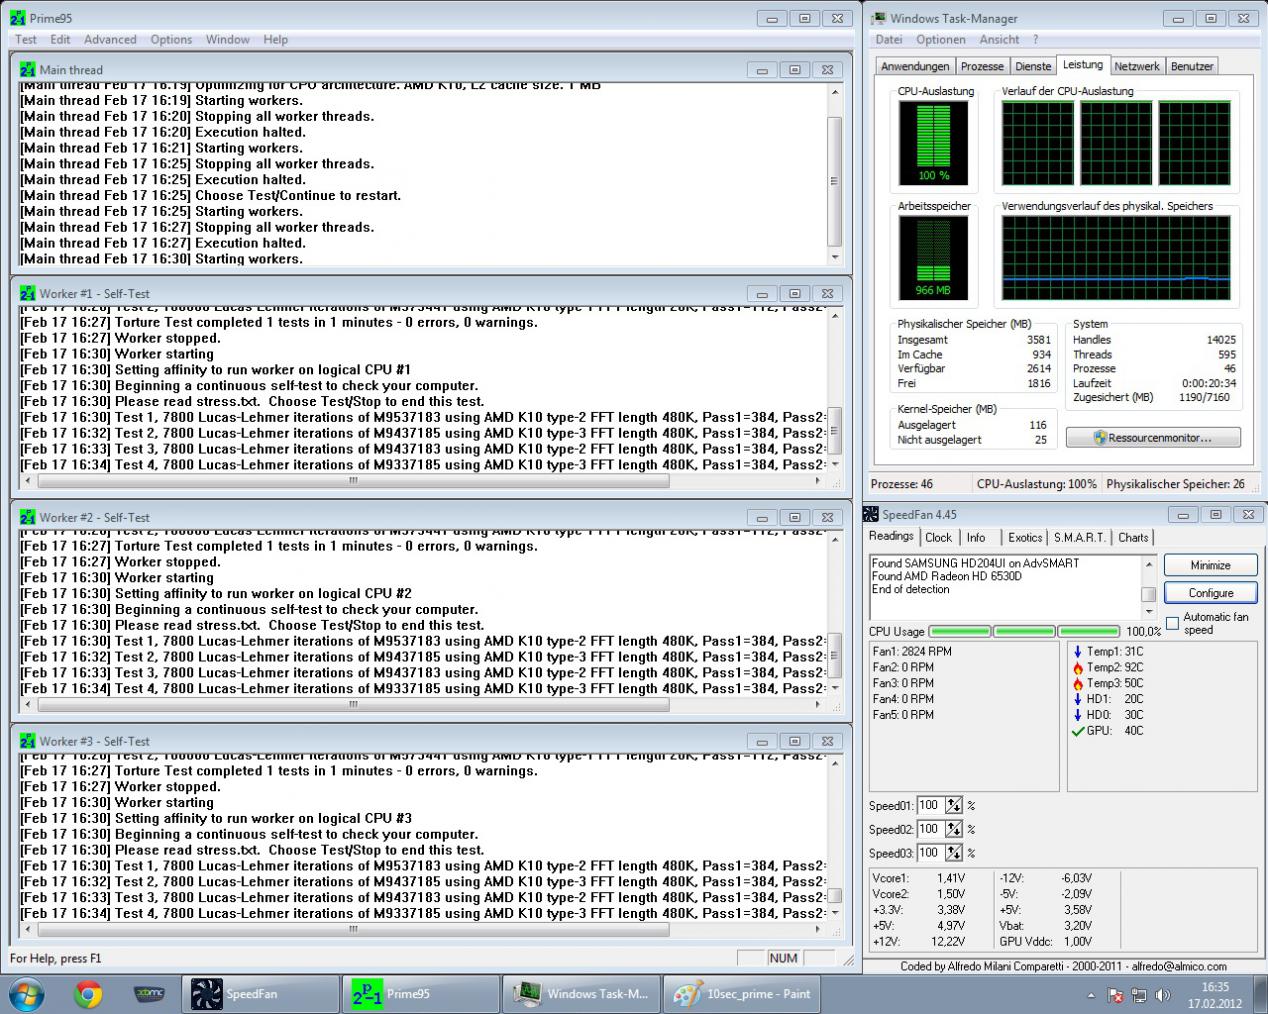Click the HD0 down-arrow icon
The width and height of the screenshot is (1268, 1014).
[x=1077, y=715]
